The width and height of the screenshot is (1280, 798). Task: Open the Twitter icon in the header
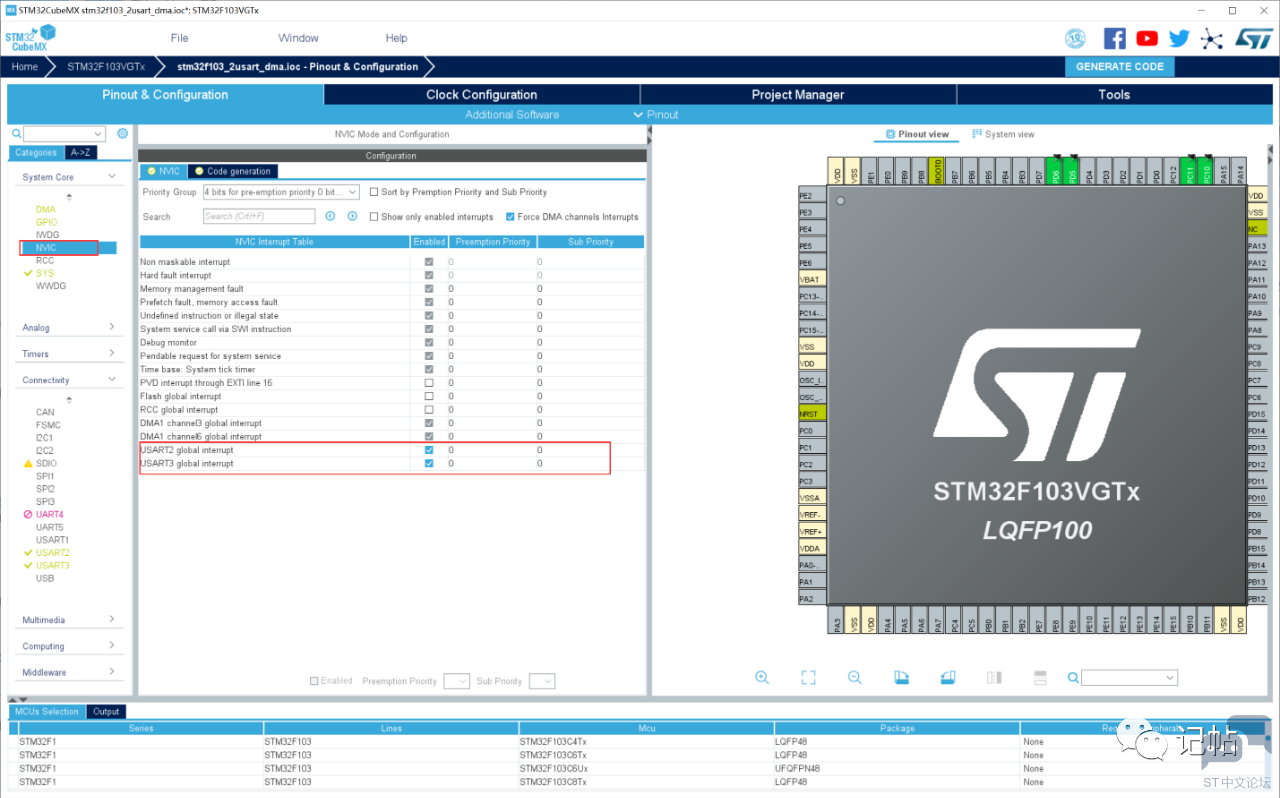coord(1179,38)
